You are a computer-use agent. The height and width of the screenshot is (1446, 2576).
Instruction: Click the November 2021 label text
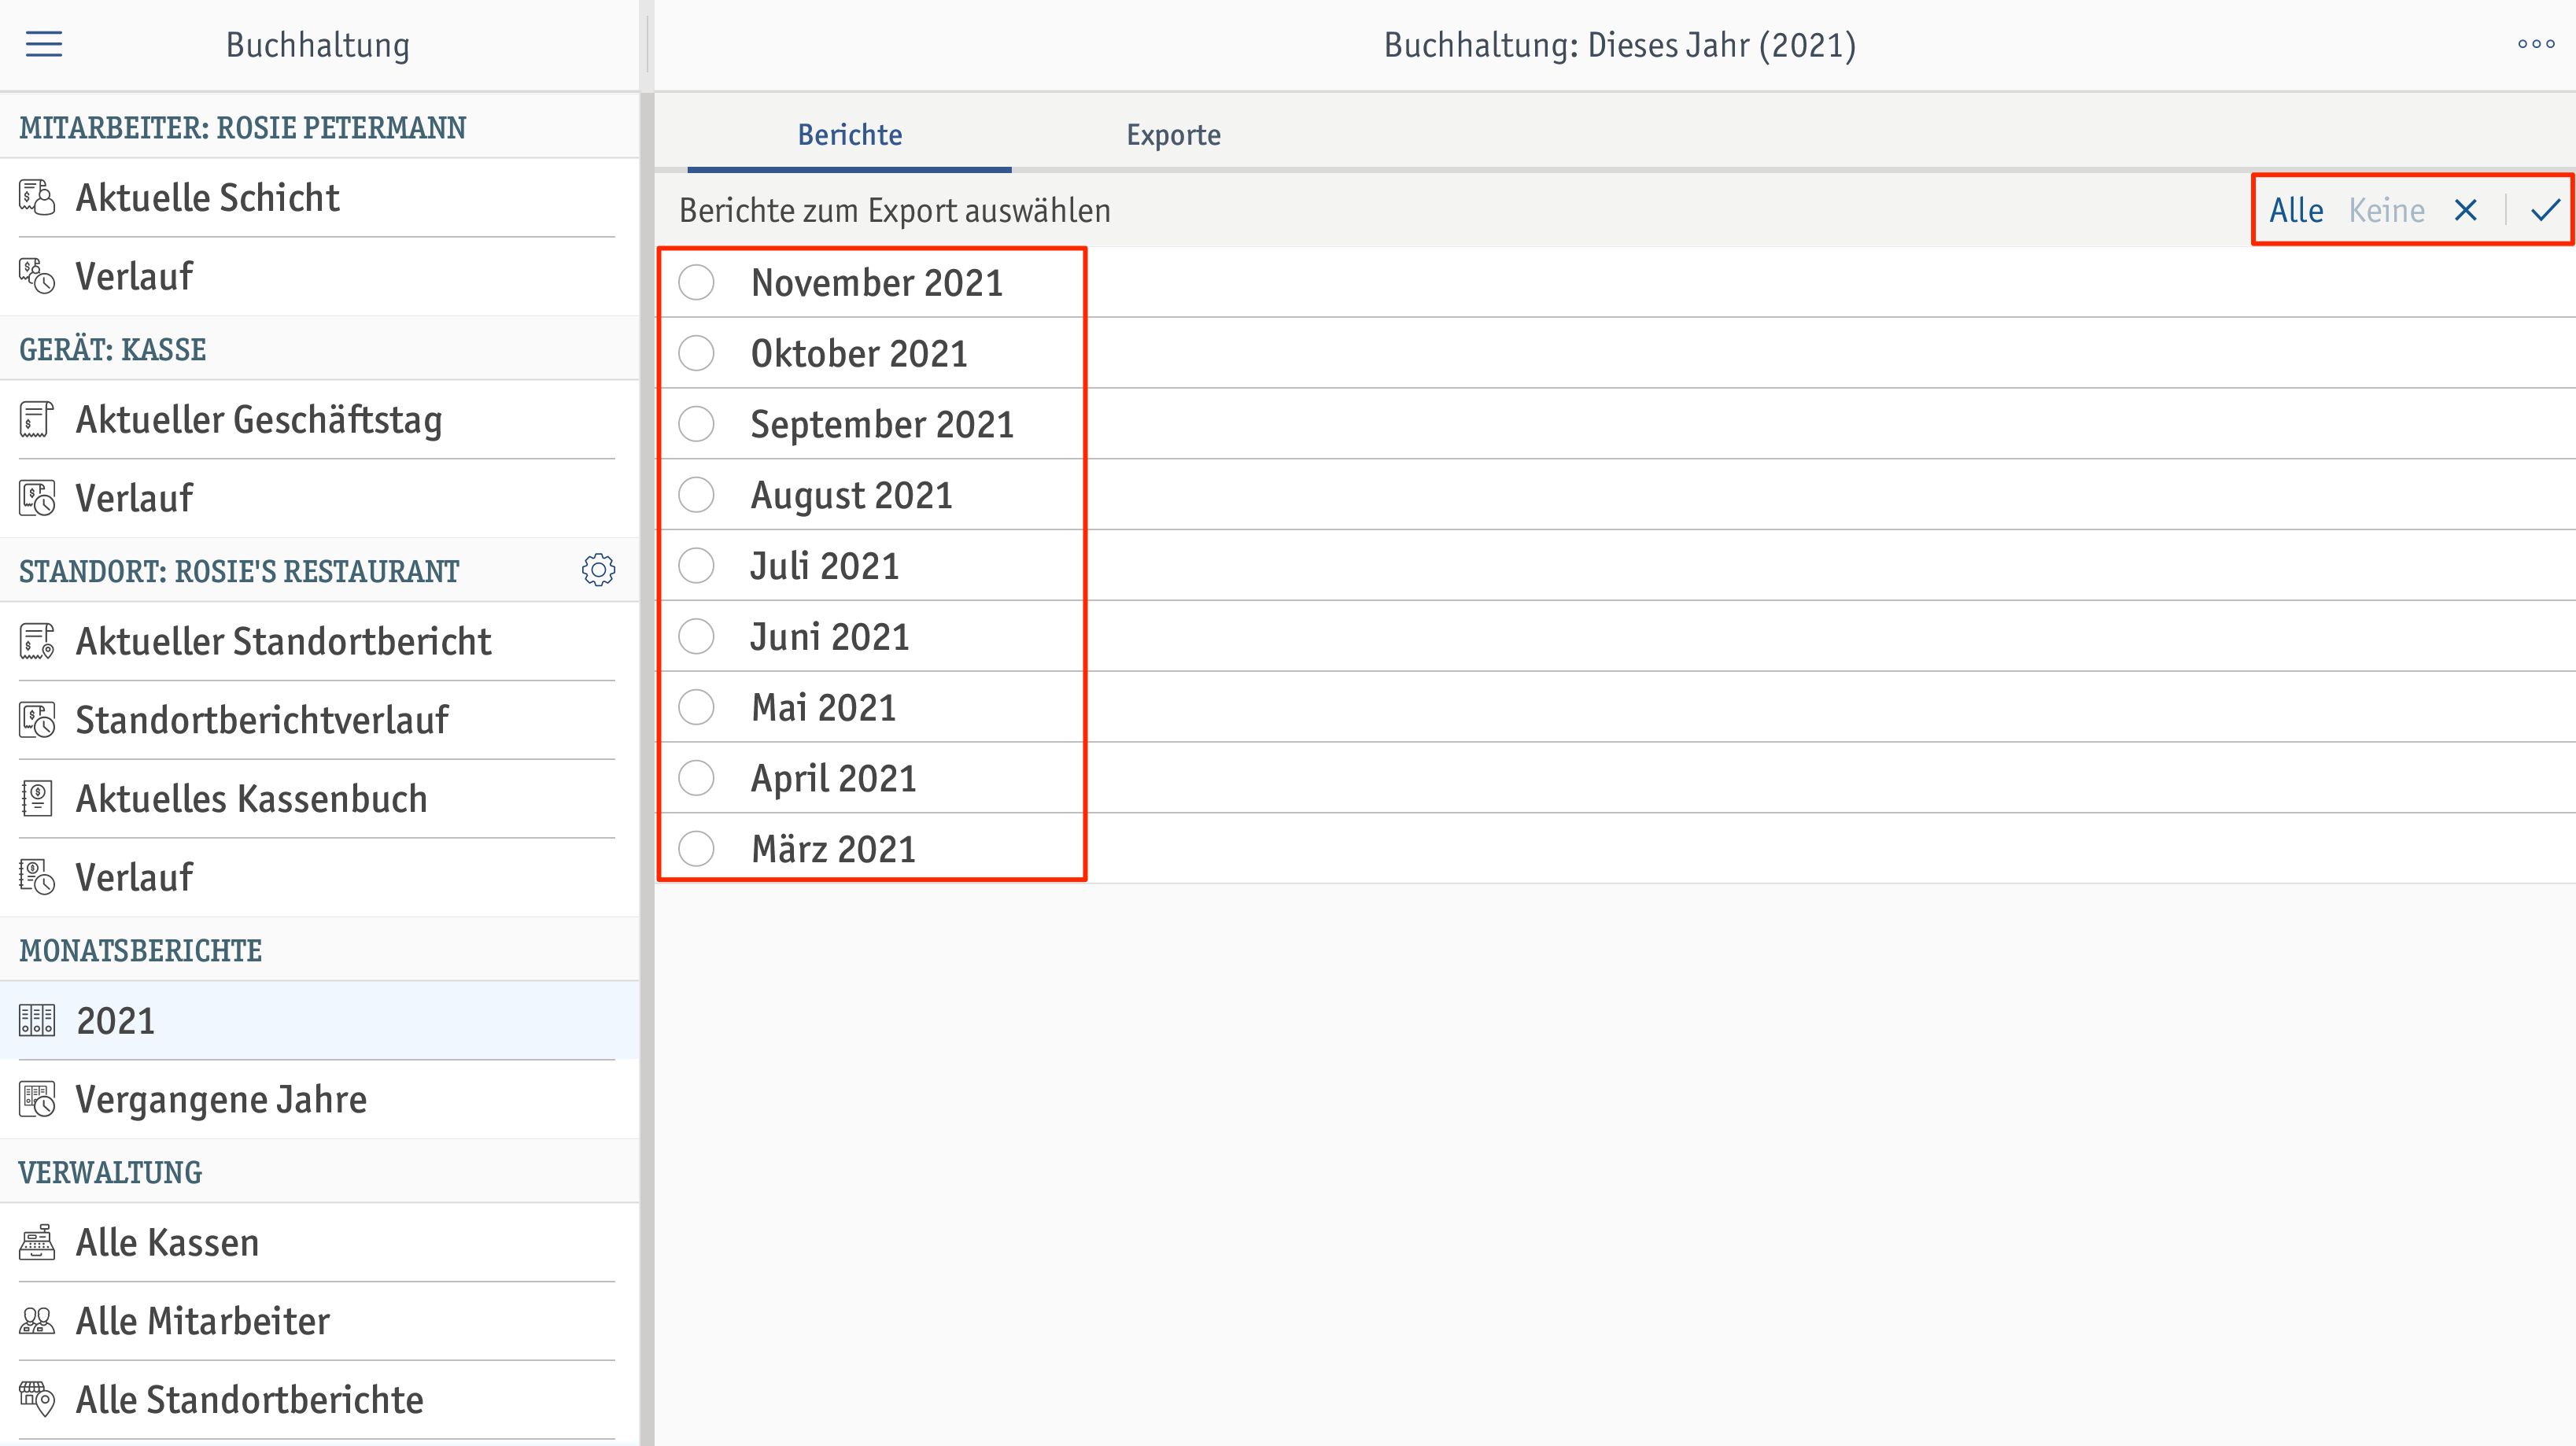click(877, 283)
